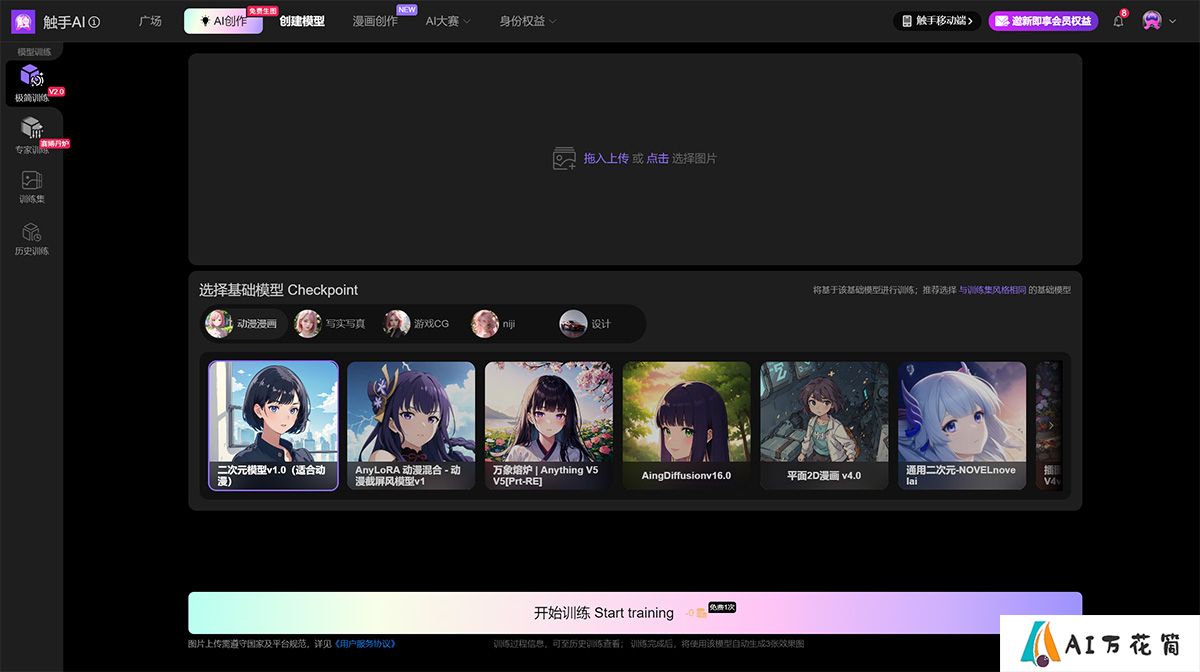Image resolution: width=1200 pixels, height=672 pixels.
Task: Click the right arrow to show more checkpoints
Action: pos(1051,425)
